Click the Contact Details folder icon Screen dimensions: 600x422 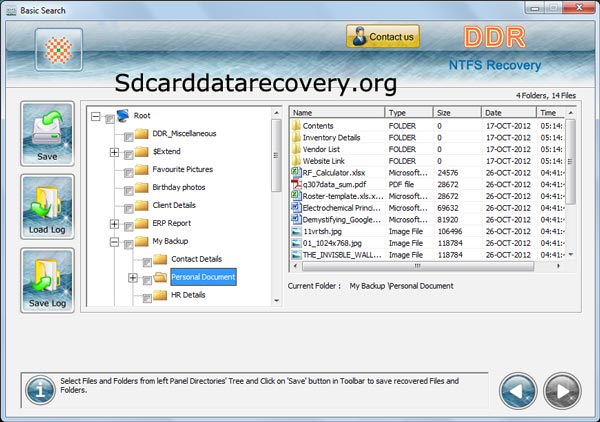pyautogui.click(x=160, y=259)
